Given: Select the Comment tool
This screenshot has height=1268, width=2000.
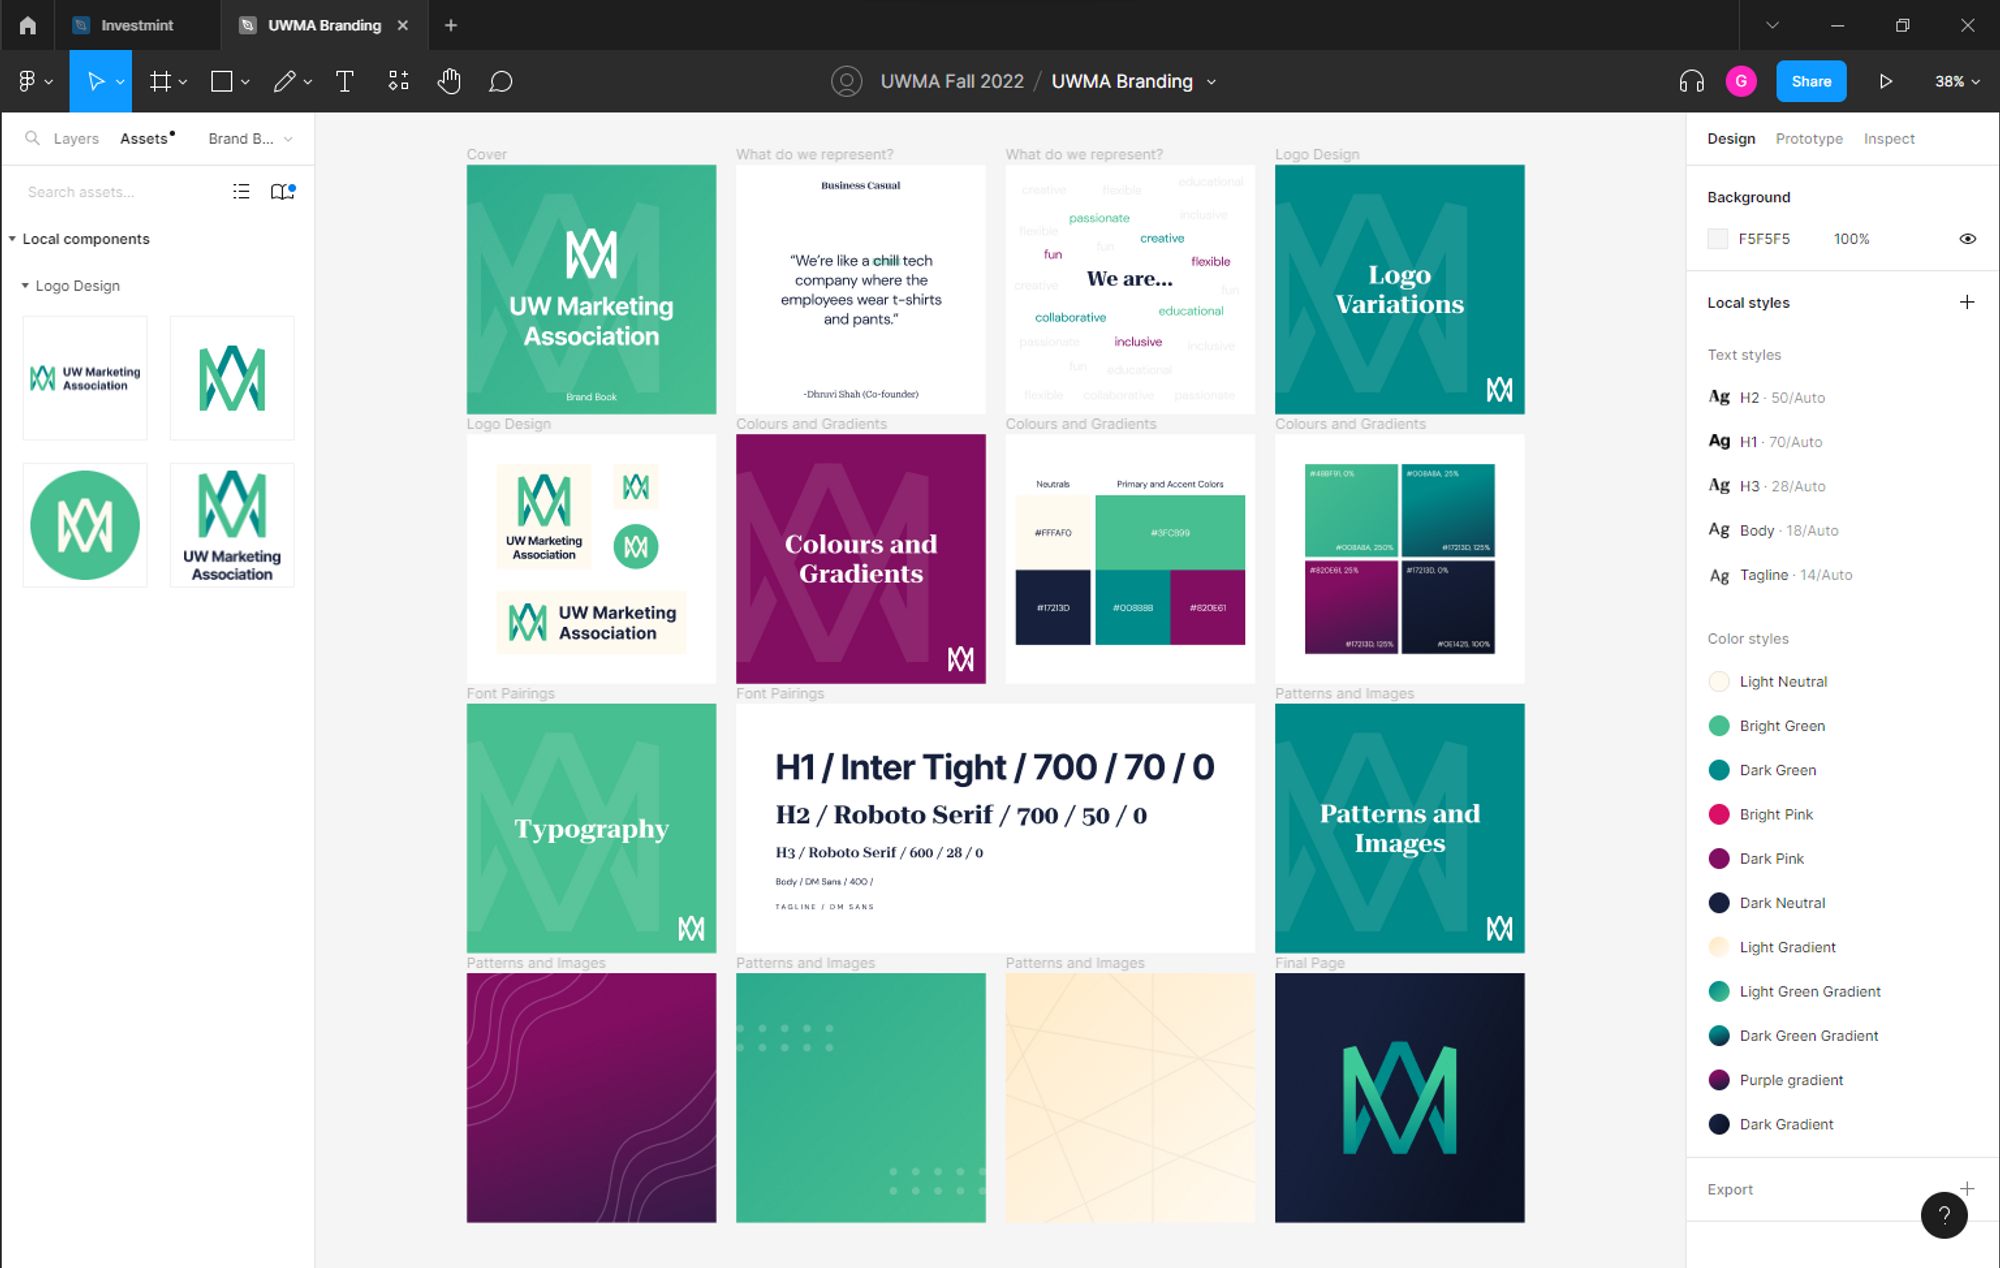Looking at the screenshot, I should 501,81.
